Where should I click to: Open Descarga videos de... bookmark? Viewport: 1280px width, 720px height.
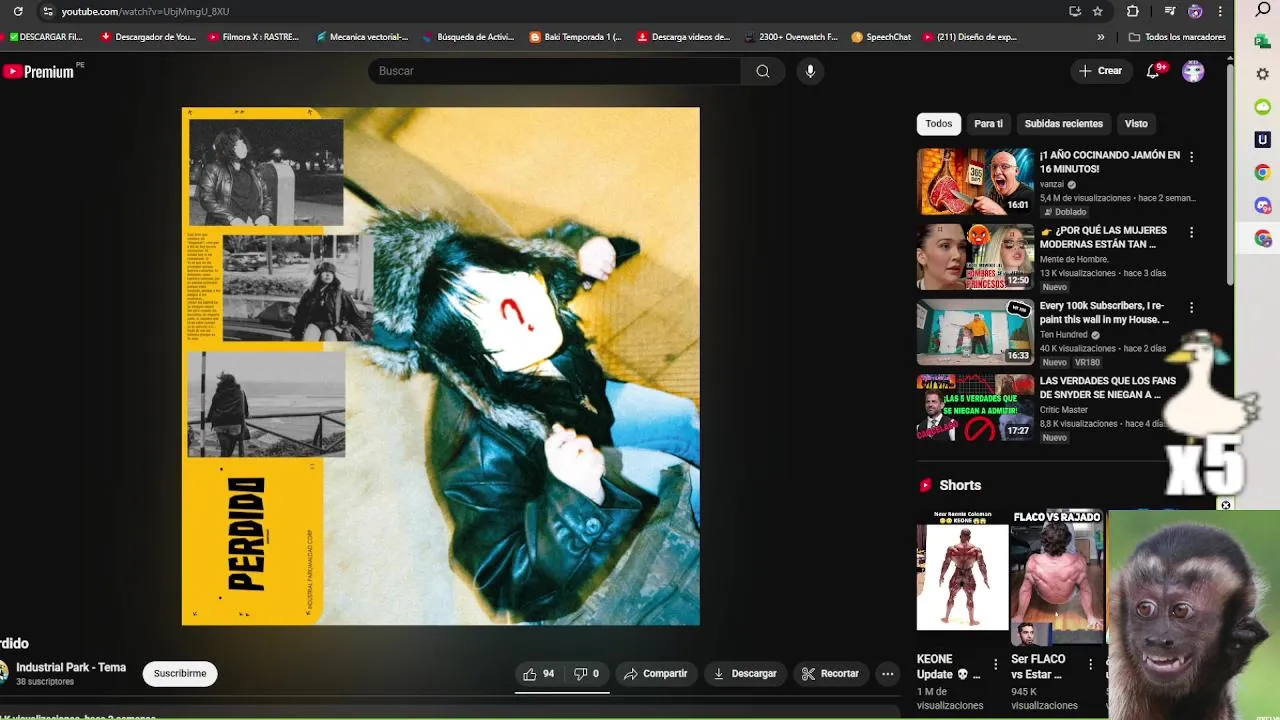tap(683, 37)
